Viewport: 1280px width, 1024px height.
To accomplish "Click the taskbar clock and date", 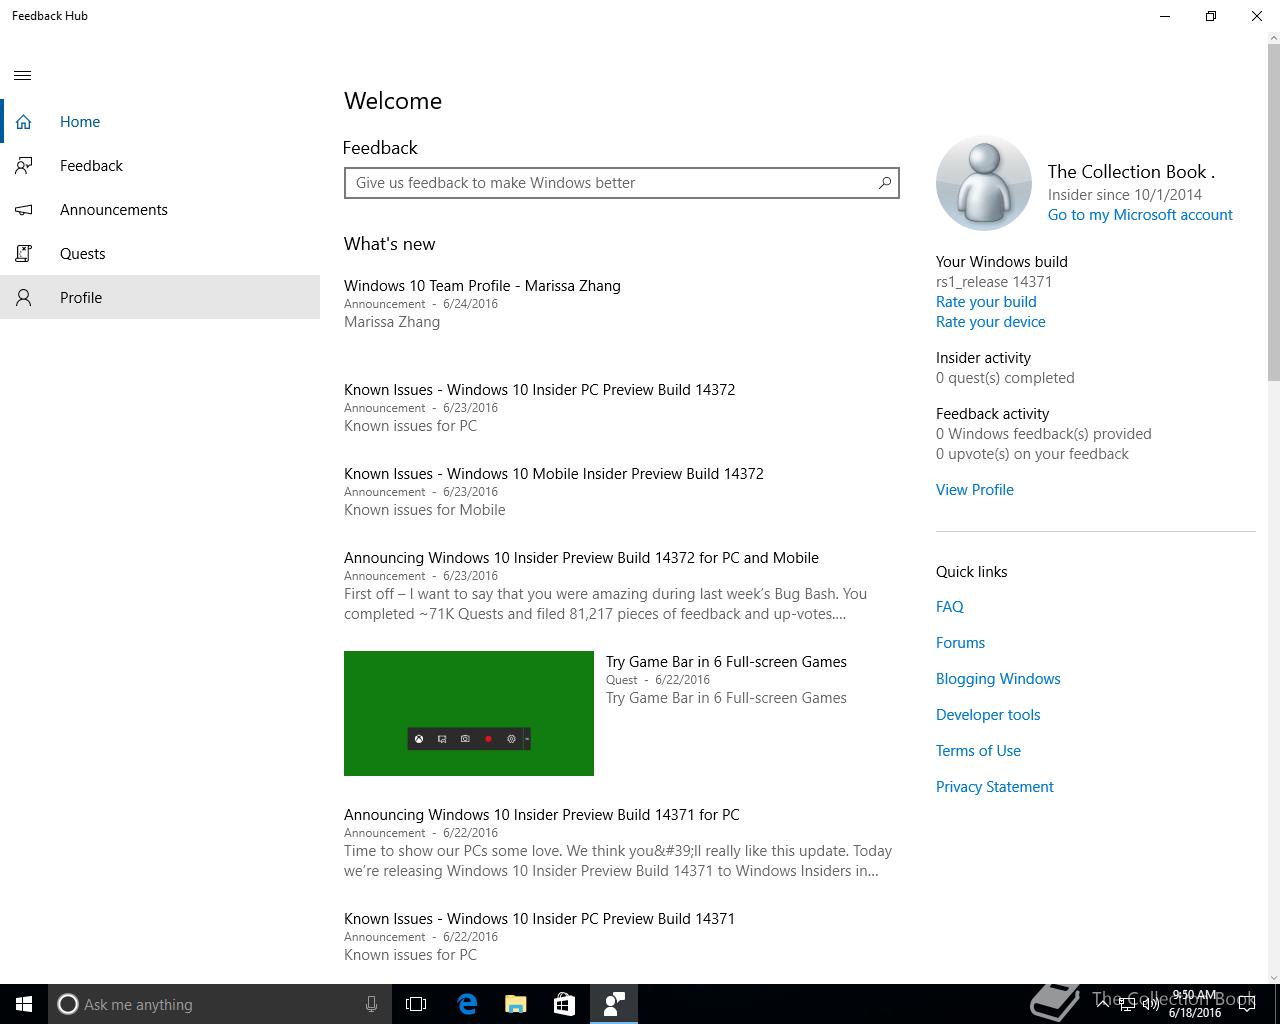I will click(1194, 1004).
